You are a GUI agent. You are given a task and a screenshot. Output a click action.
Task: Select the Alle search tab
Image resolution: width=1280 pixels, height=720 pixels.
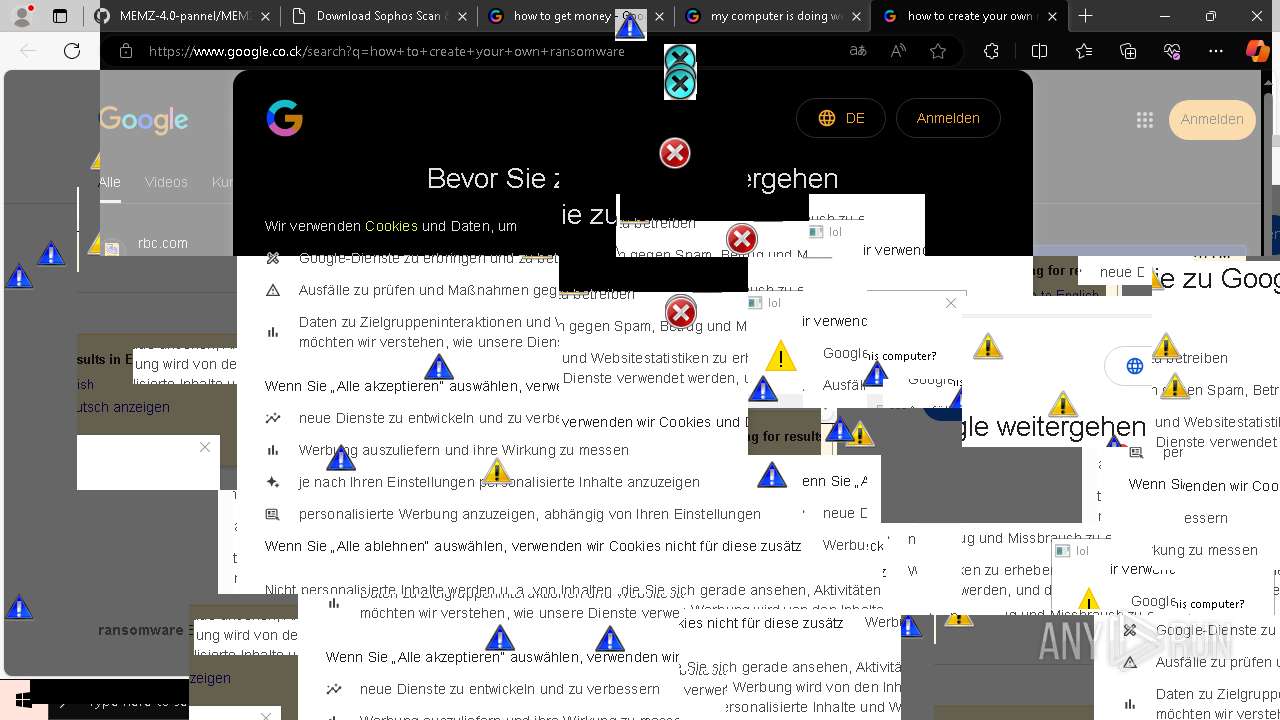tap(109, 182)
